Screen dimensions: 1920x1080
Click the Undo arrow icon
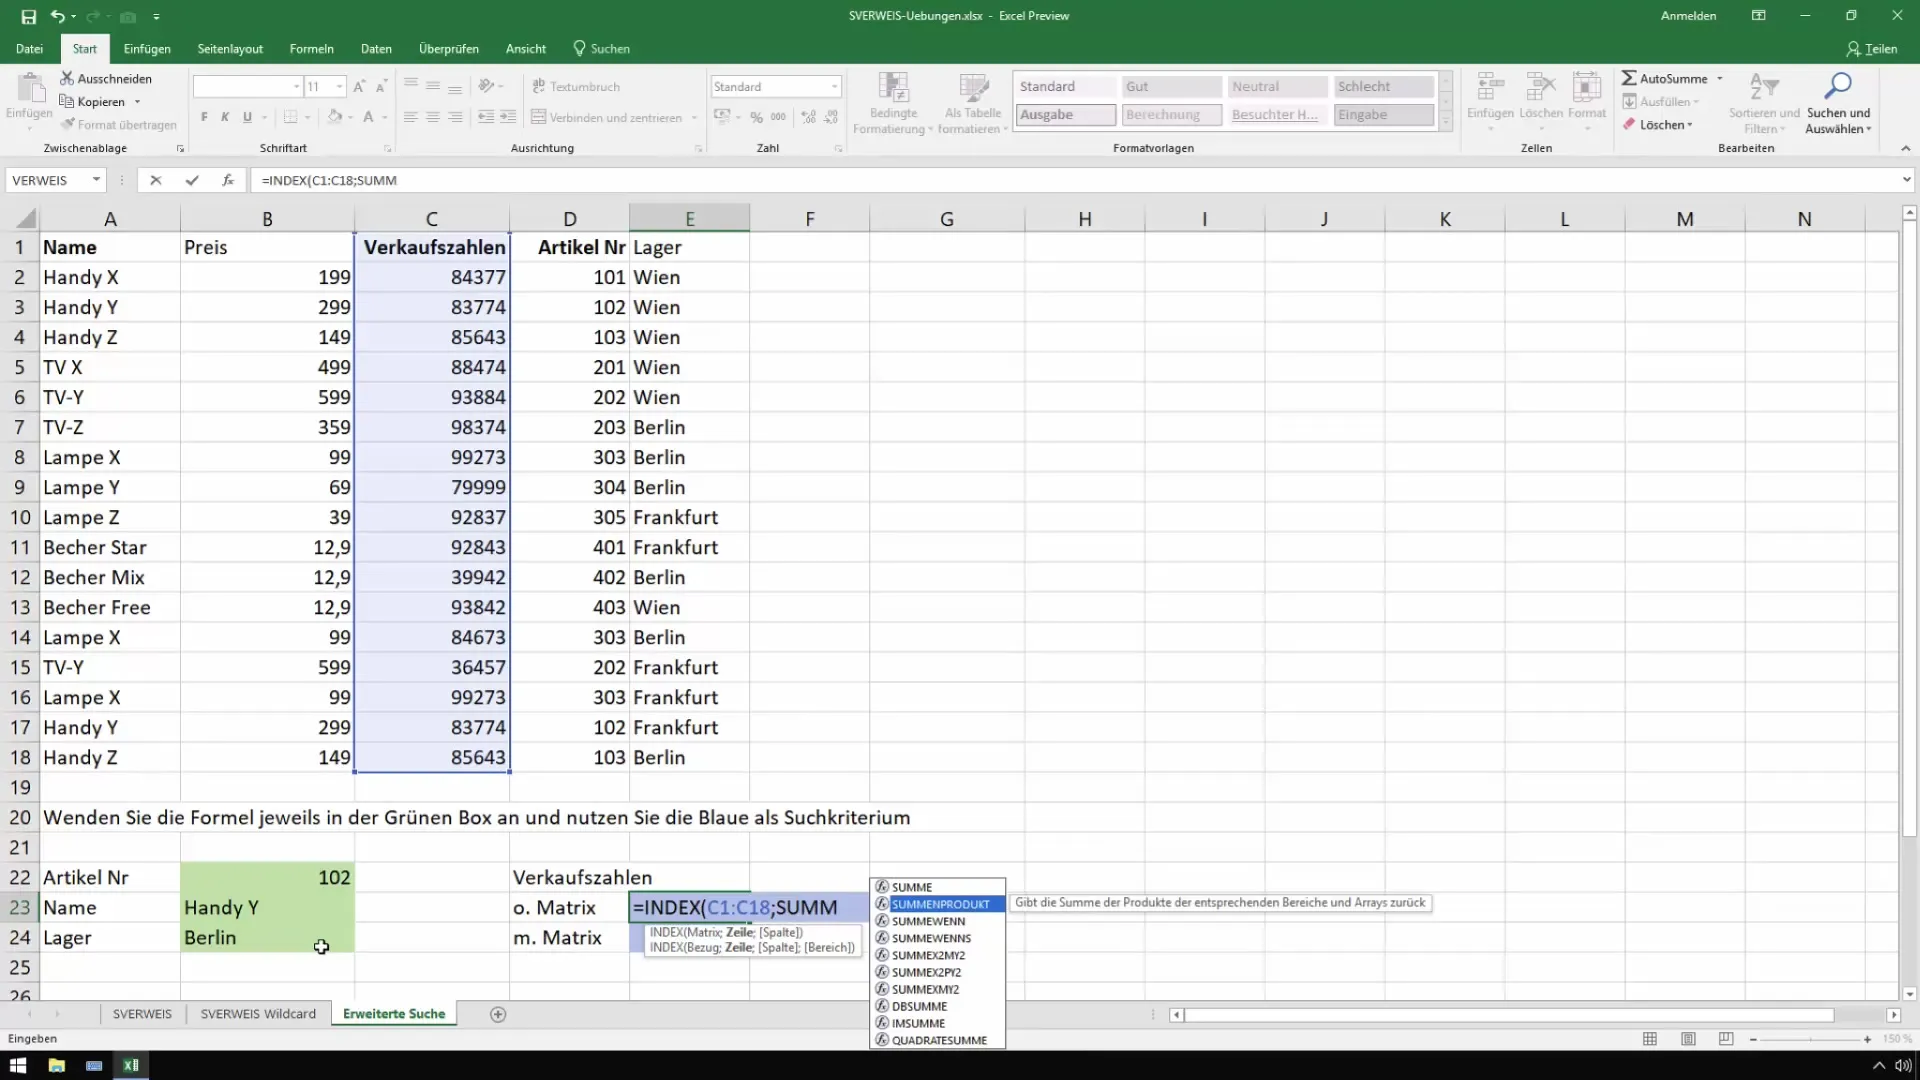pos(58,16)
